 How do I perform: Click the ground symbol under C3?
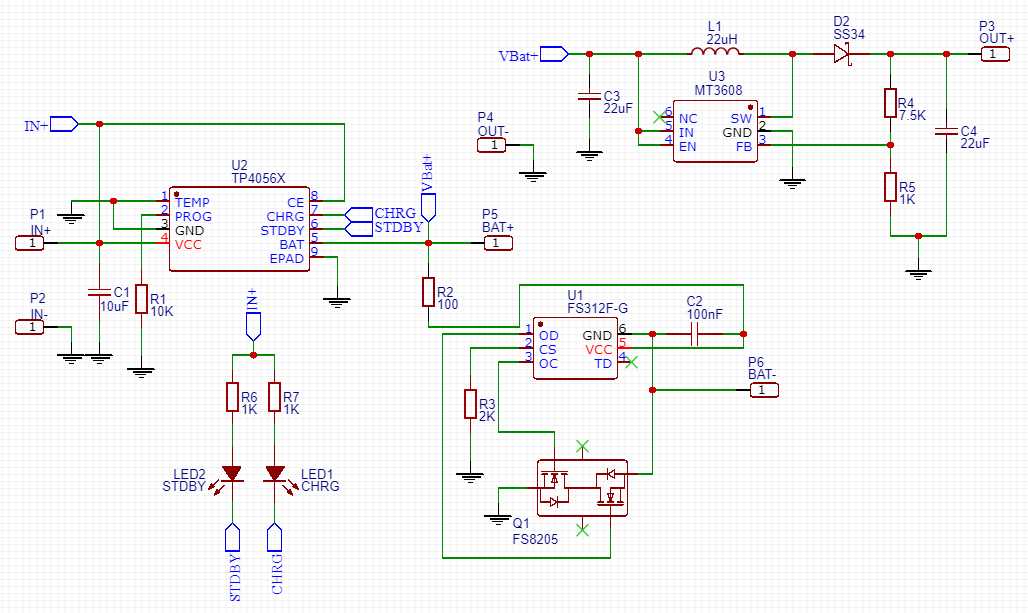589,155
